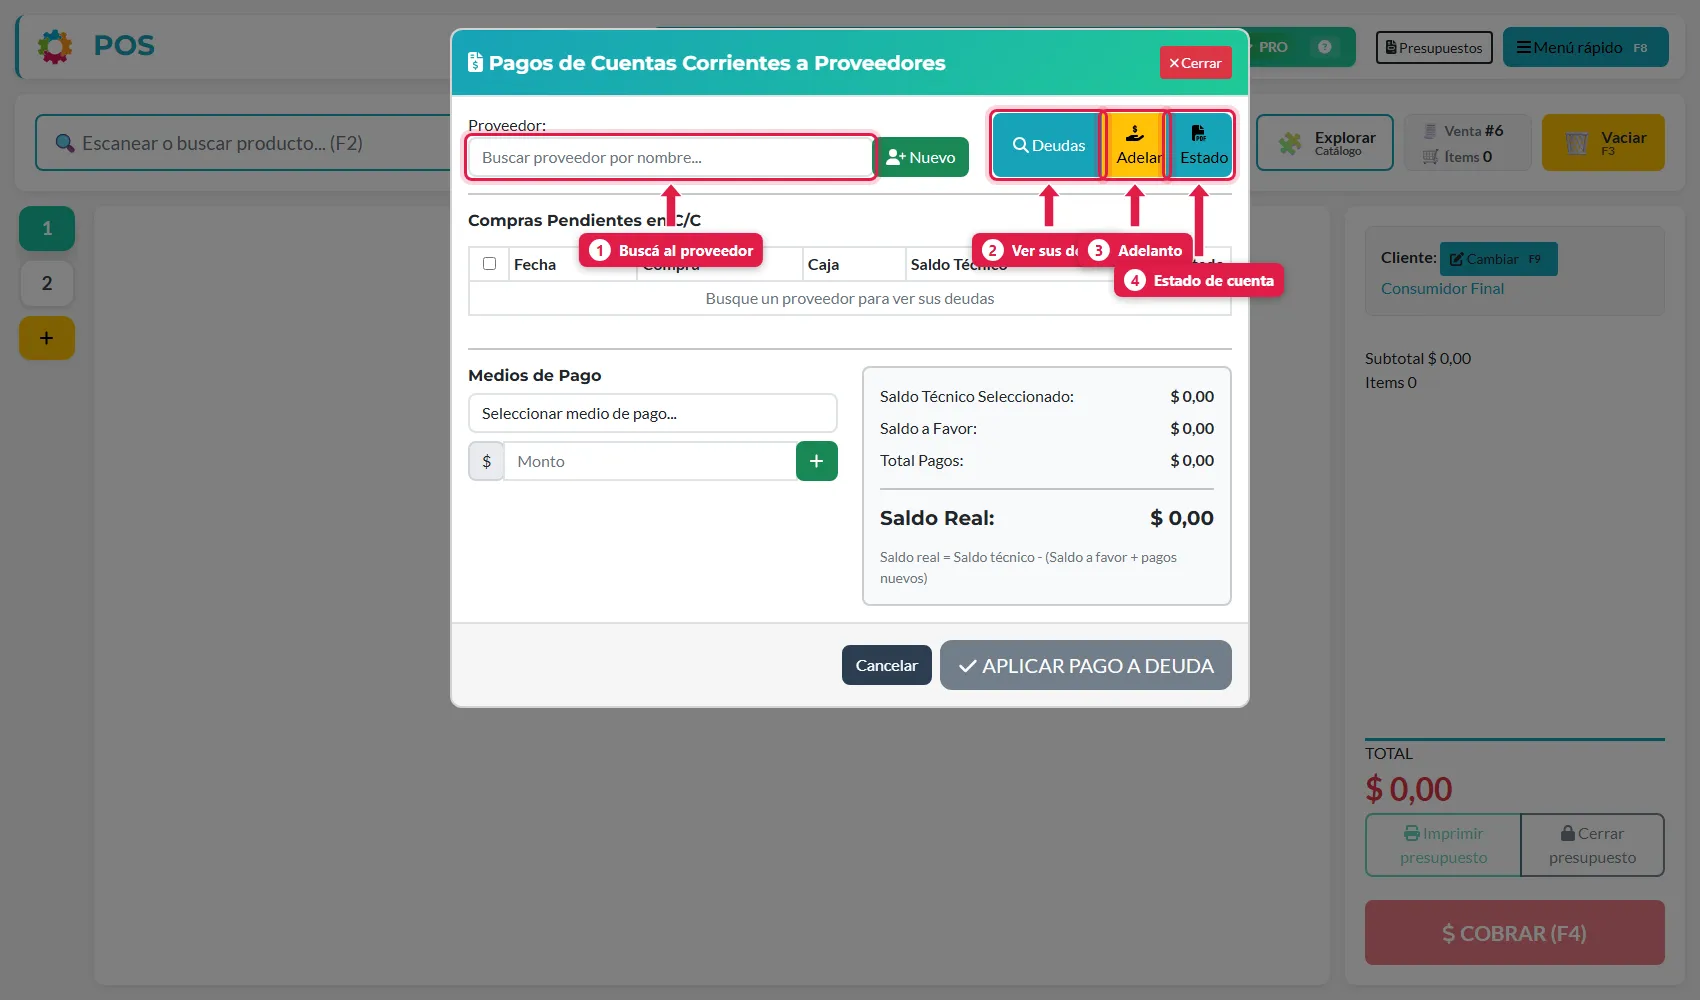
Task: Toggle the select-all checkbox beside Fecha
Action: (x=489, y=264)
